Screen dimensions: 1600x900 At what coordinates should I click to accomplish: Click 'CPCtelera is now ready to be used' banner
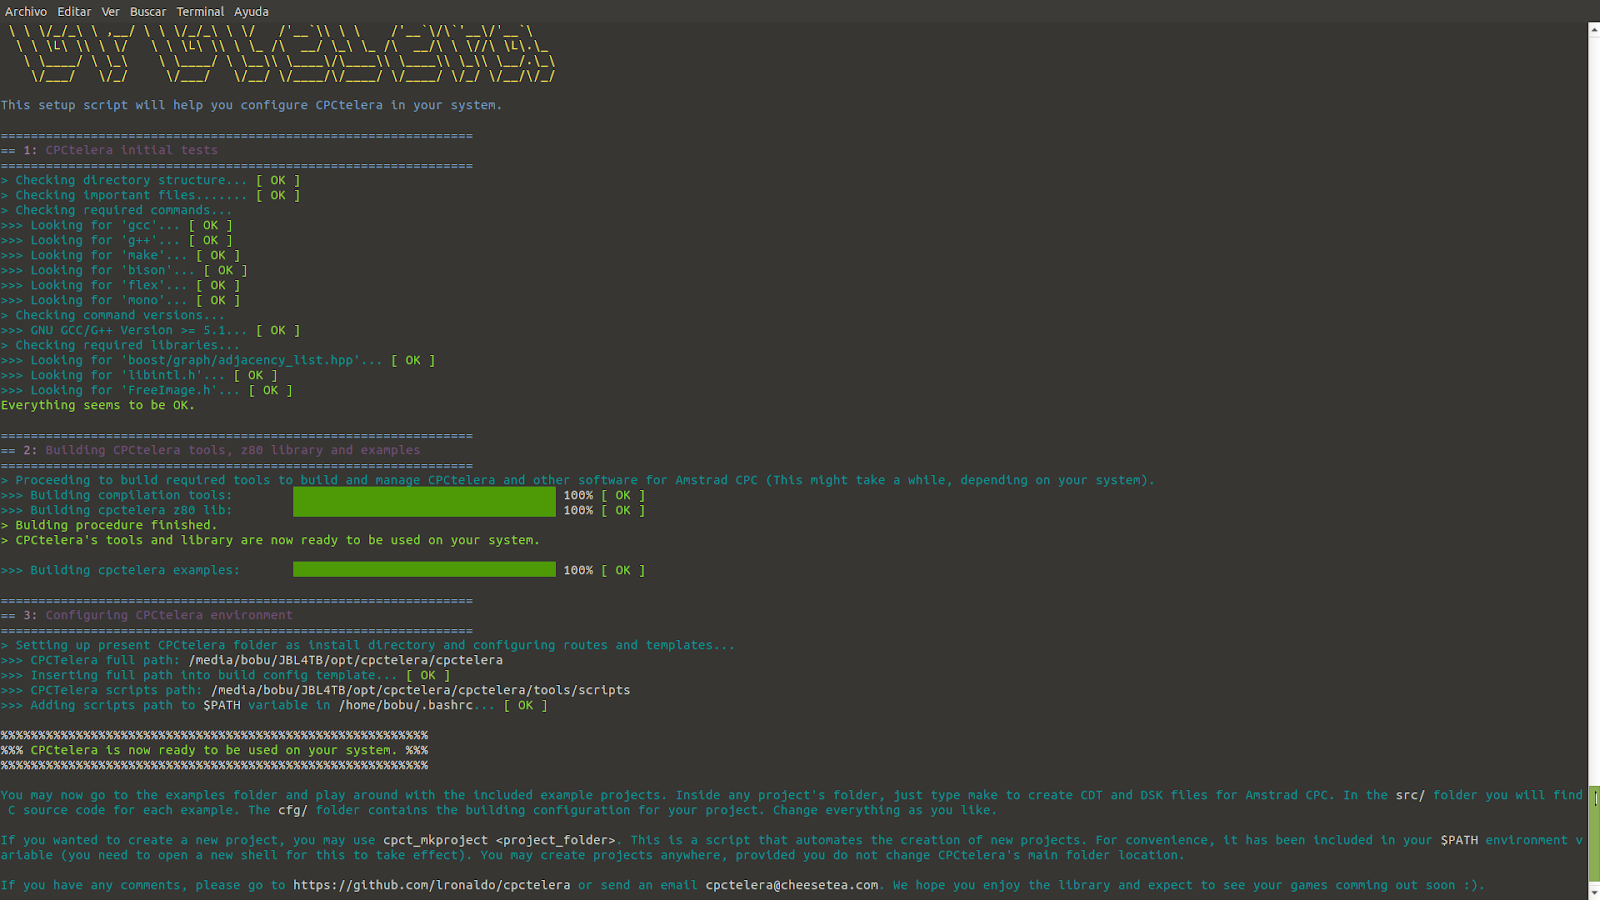214,750
